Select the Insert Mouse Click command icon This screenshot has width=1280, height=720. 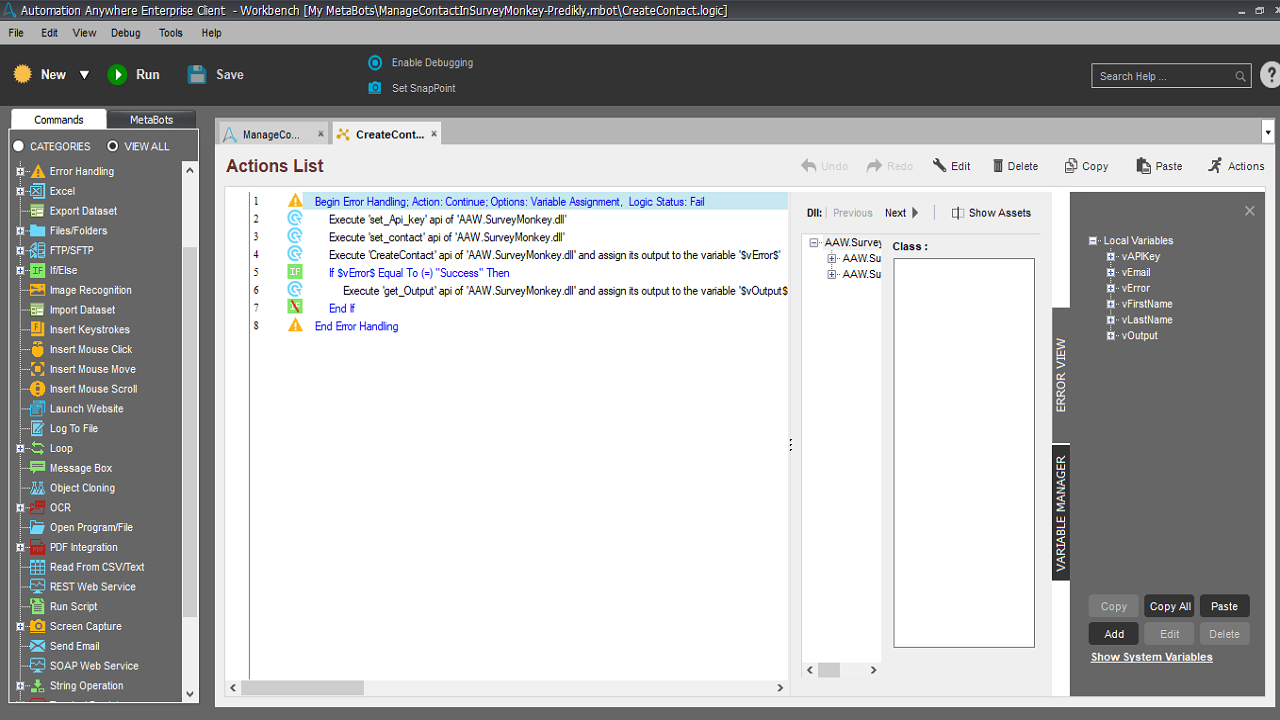[37, 350]
